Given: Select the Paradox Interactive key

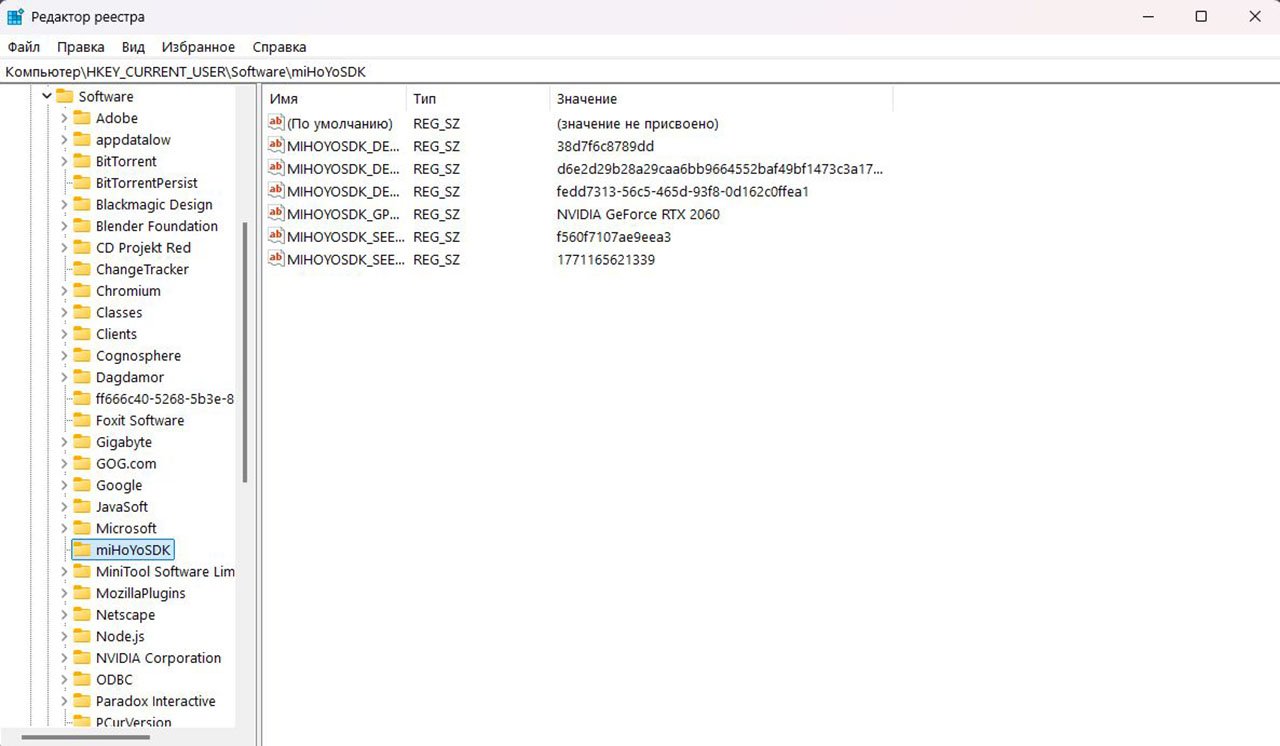Looking at the screenshot, I should coord(155,701).
